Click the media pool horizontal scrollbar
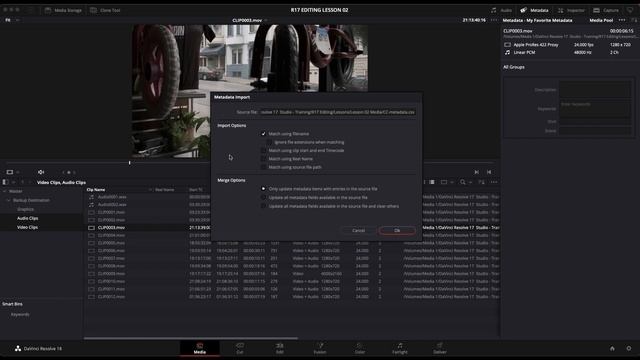Screen dimensions: 640x360 (x=191, y=338)
